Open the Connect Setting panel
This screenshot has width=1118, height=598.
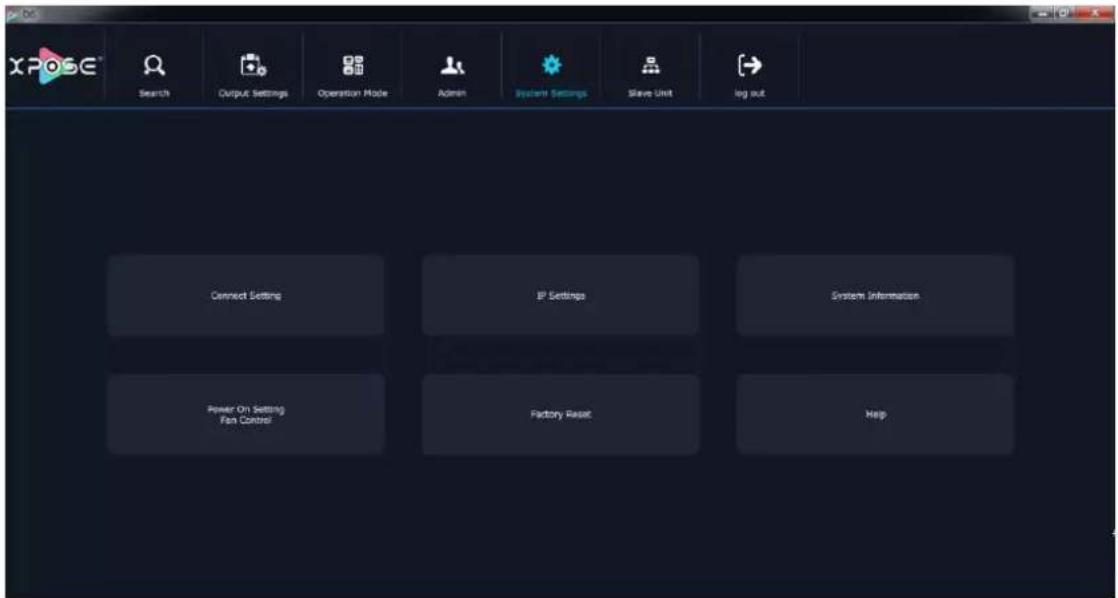click(x=246, y=295)
